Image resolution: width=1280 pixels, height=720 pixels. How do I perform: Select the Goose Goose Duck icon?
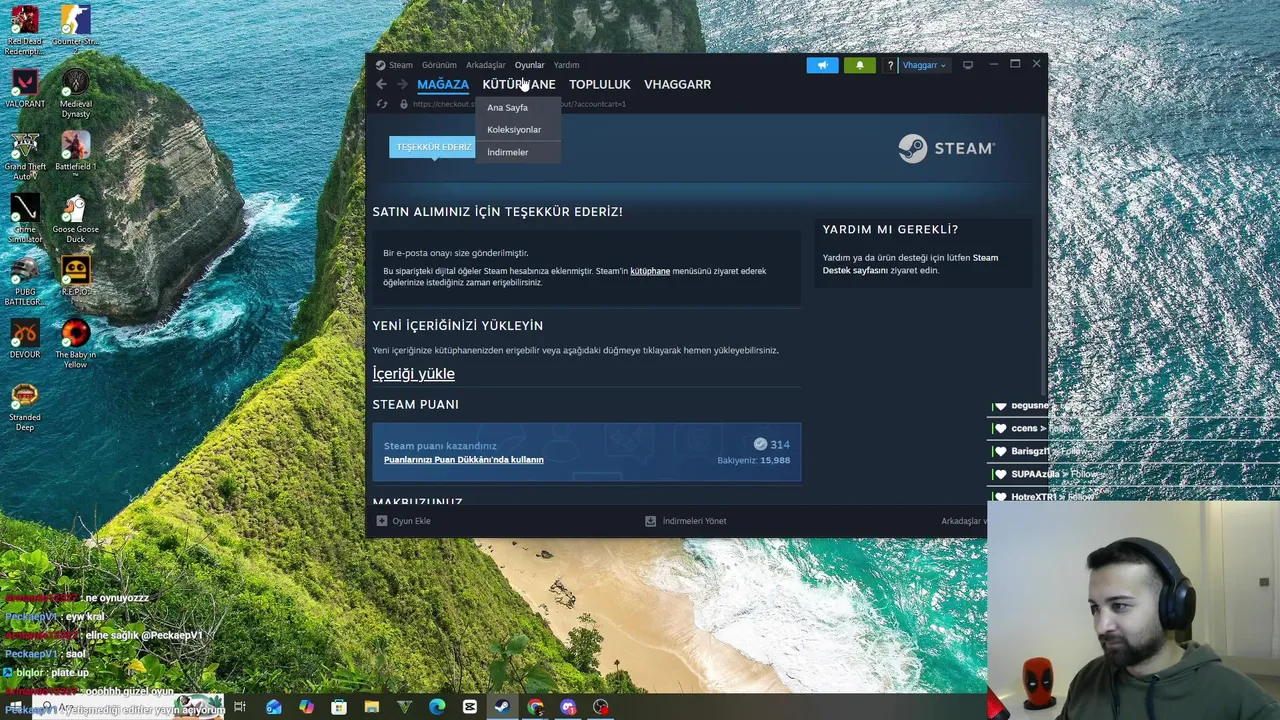(75, 219)
